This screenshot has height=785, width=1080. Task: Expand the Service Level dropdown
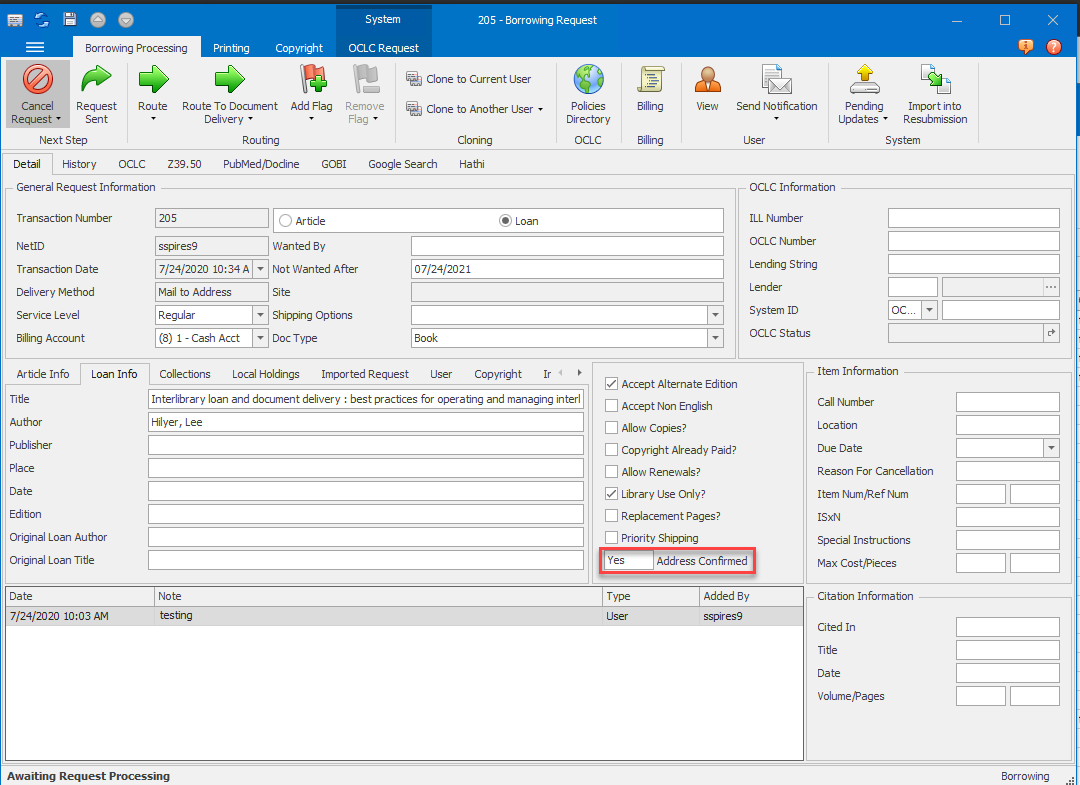pos(261,315)
